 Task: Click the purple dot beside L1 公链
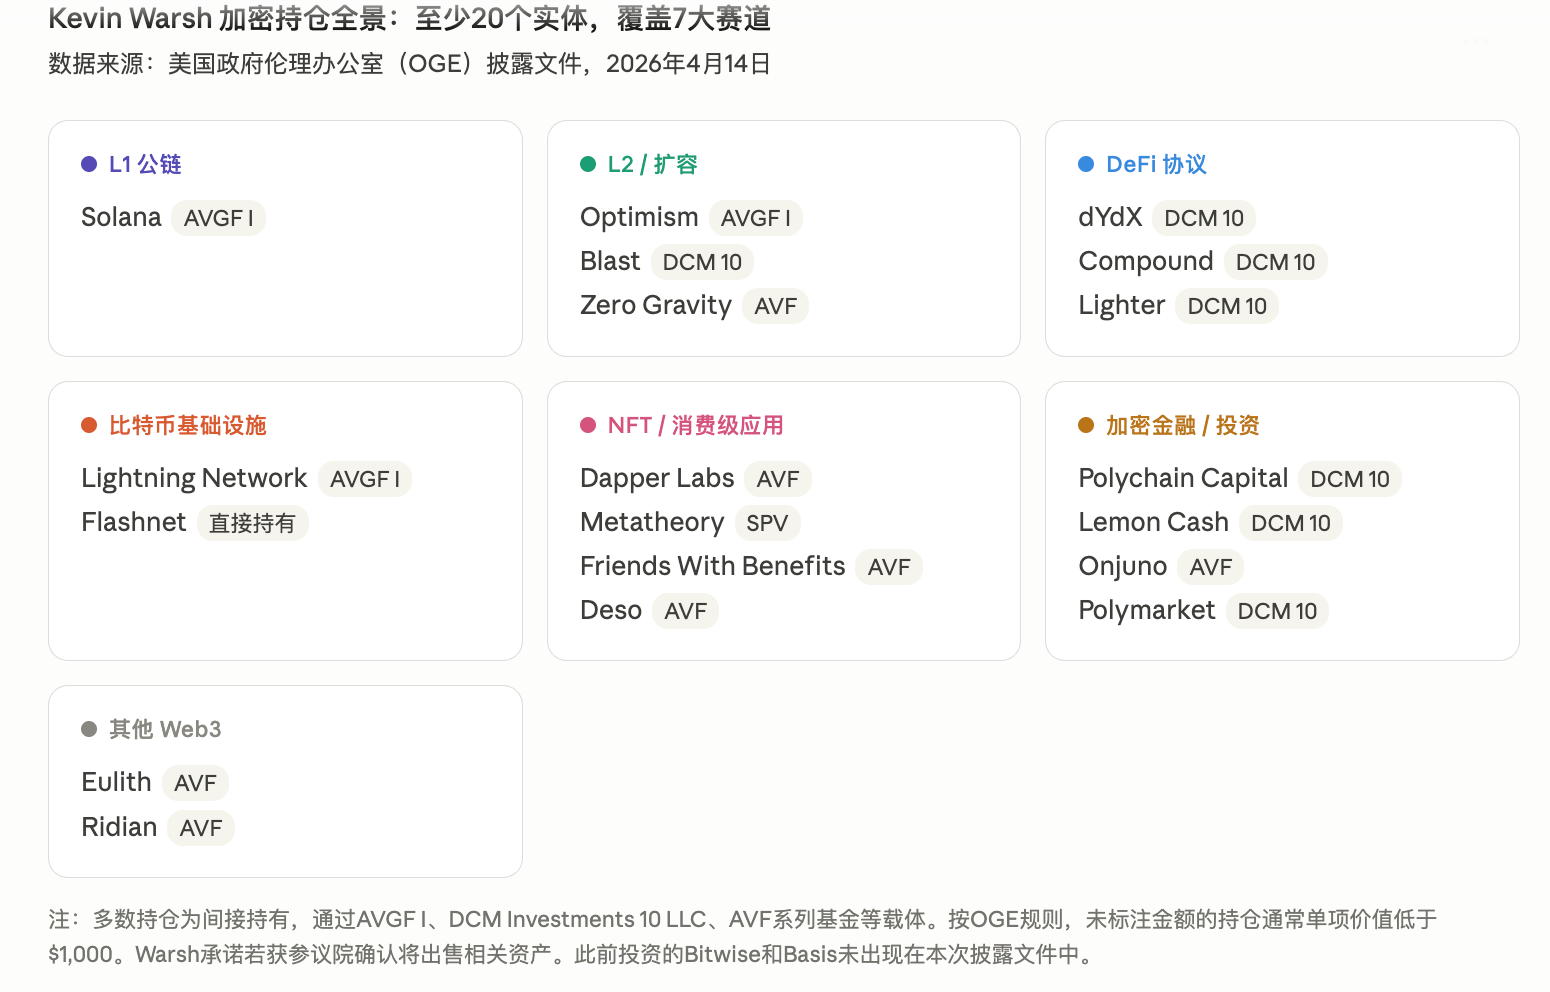coord(89,164)
